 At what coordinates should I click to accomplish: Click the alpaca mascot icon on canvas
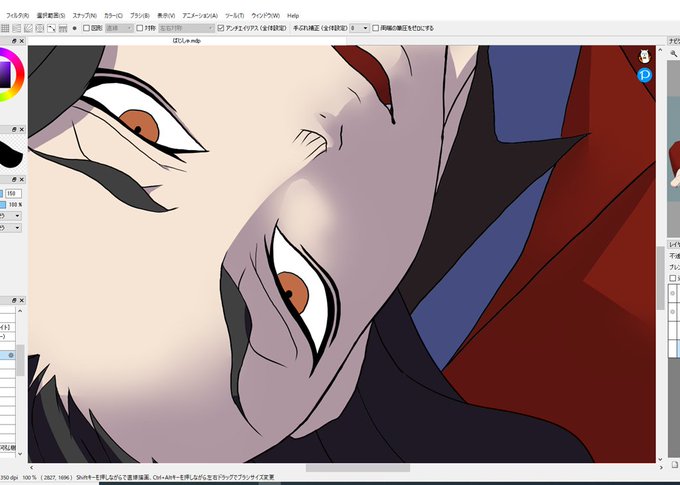point(644,56)
